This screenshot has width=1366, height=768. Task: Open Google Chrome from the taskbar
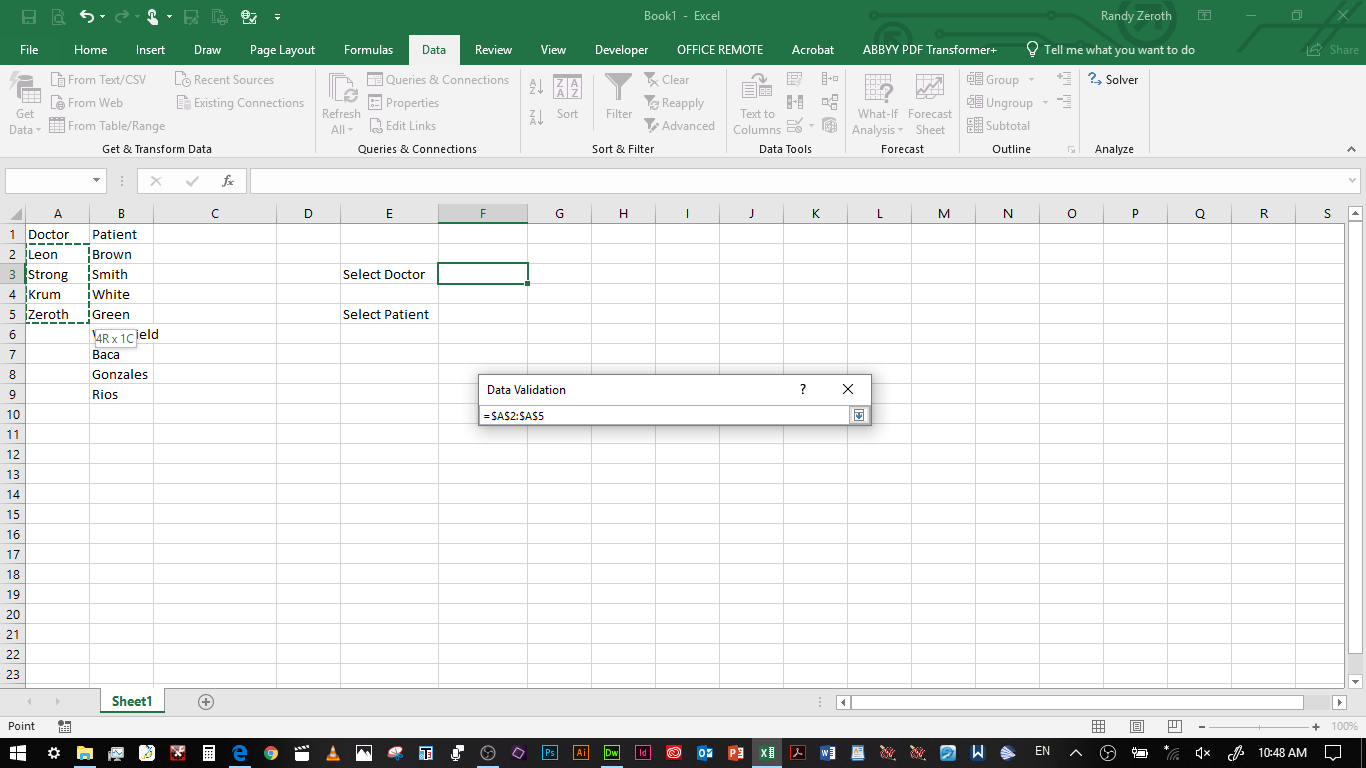tap(271, 753)
